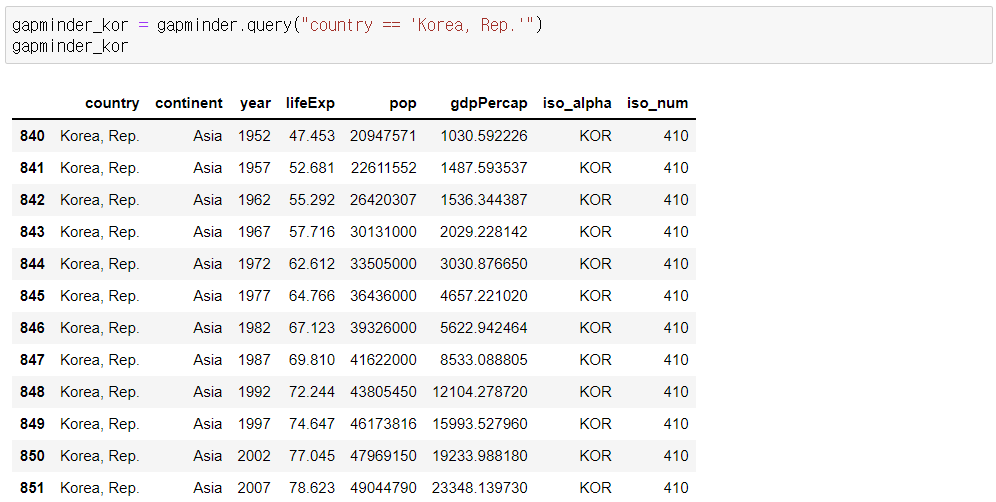Click pop value 20947571
The width and height of the screenshot is (996, 502).
(383, 136)
